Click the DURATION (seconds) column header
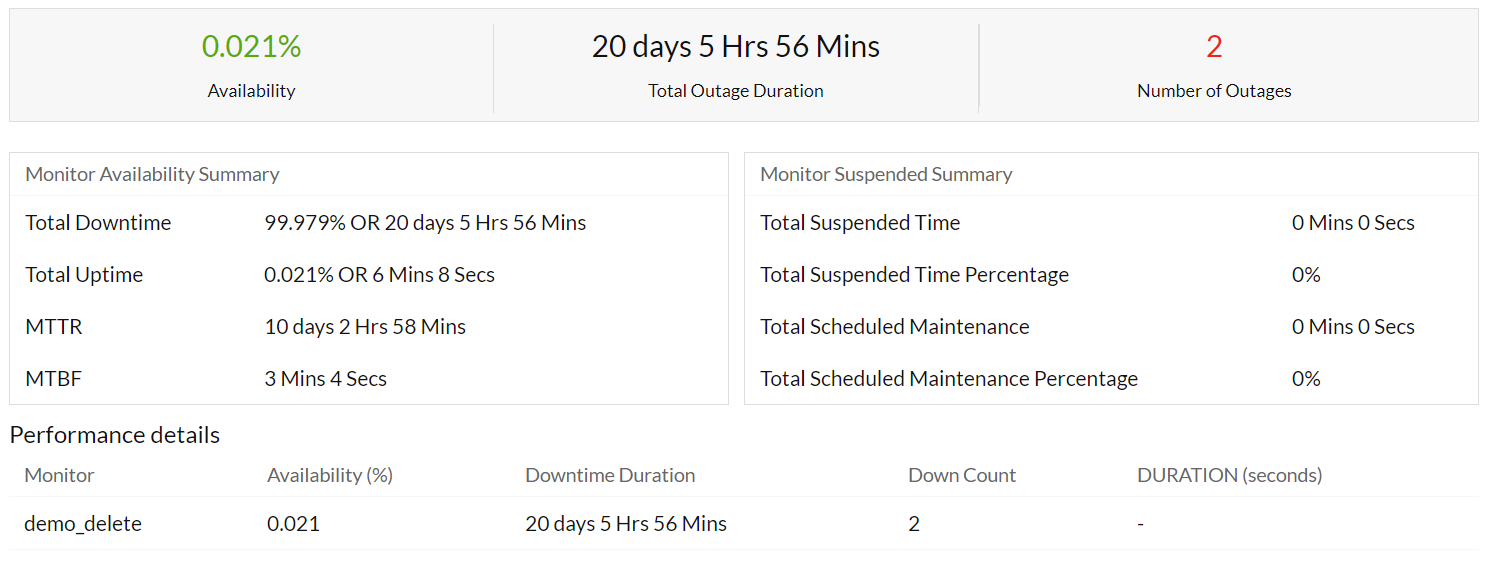 click(x=1229, y=476)
